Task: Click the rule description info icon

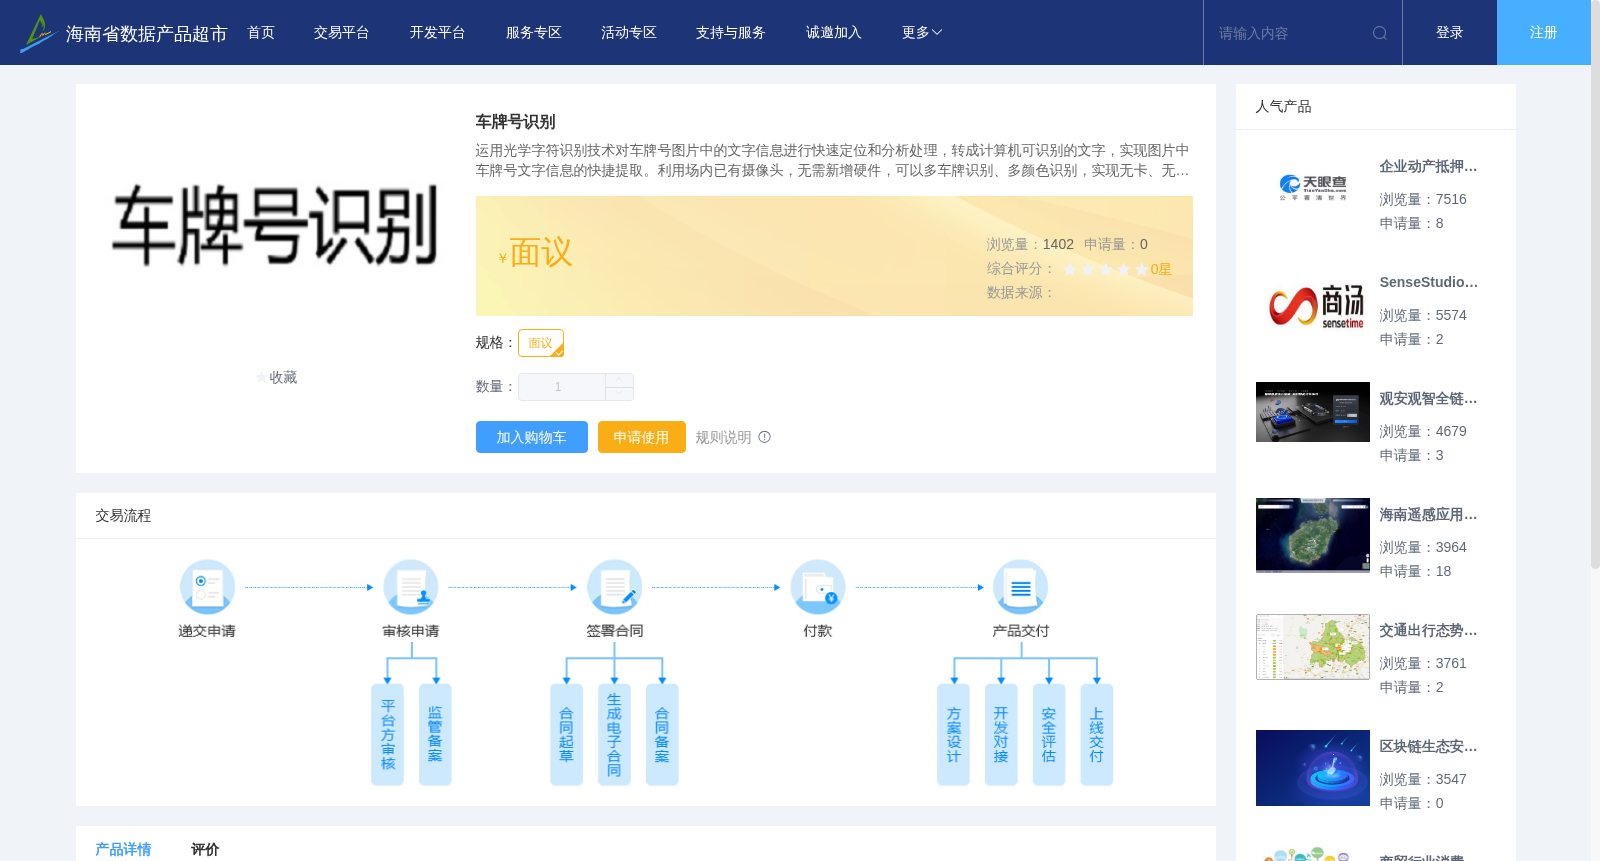Action: [x=765, y=437]
